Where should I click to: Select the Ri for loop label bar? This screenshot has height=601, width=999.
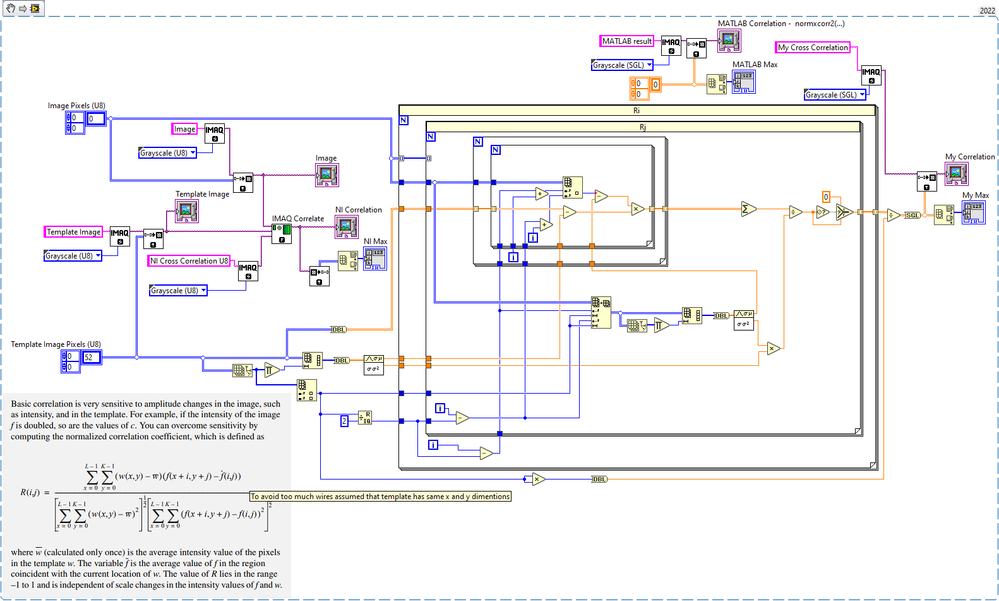tap(637, 110)
